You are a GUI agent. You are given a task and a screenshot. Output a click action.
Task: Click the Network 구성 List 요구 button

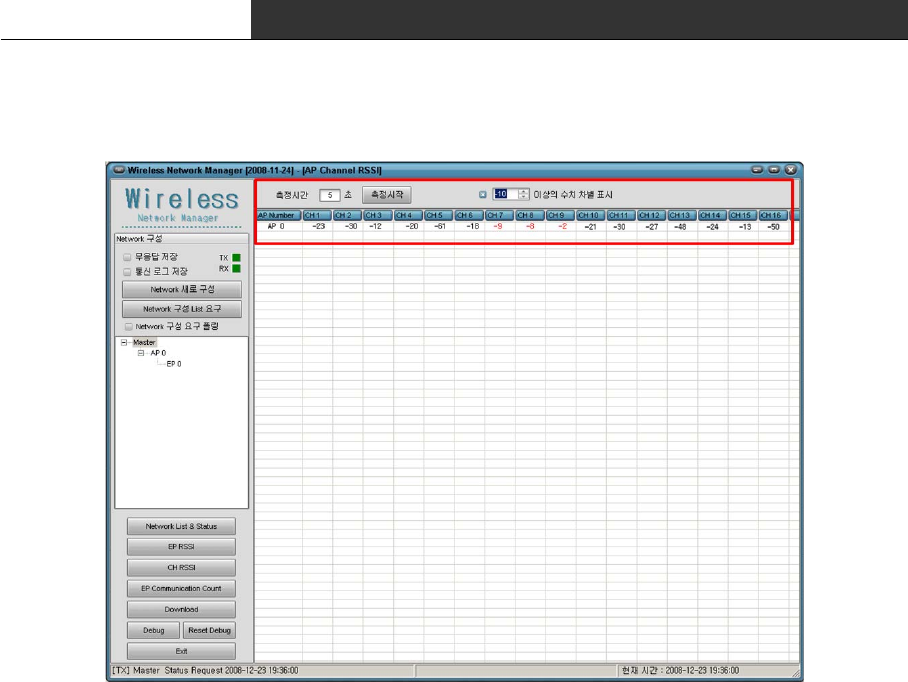pyautogui.click(x=182, y=309)
